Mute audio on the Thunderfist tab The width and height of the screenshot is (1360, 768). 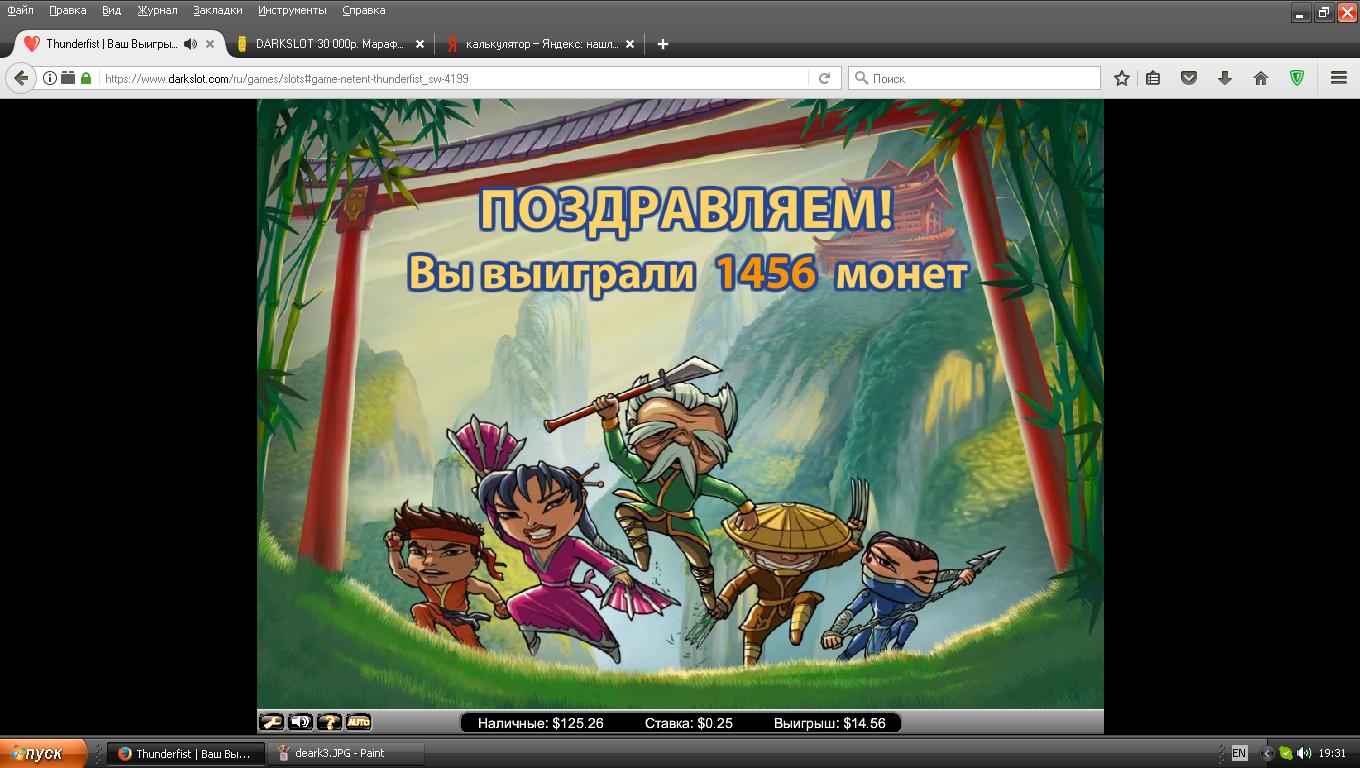pyautogui.click(x=190, y=44)
